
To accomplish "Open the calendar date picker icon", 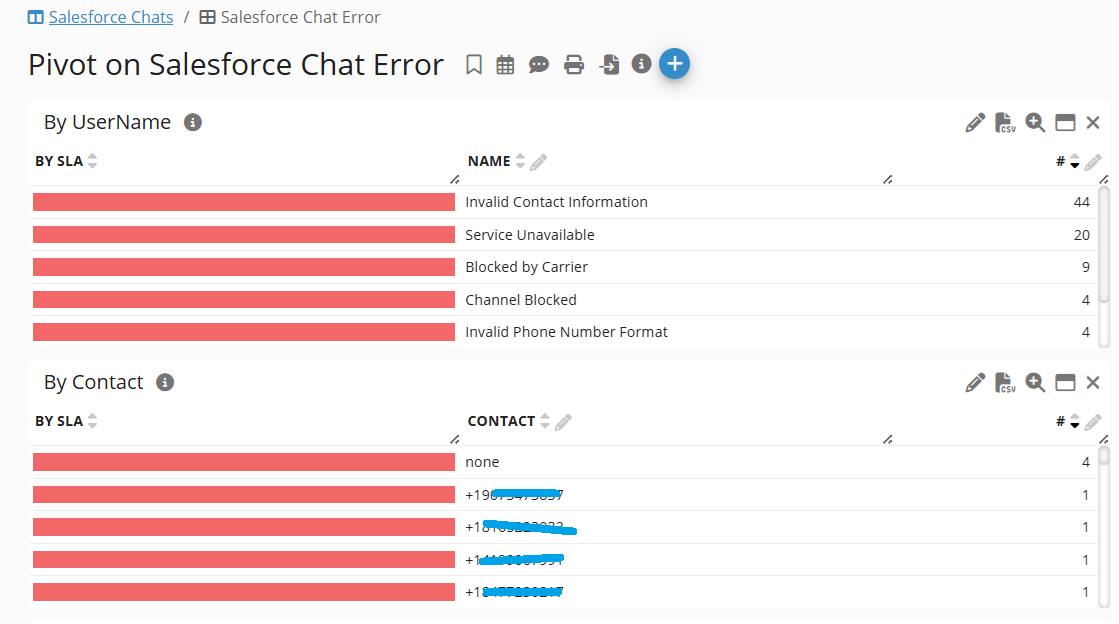I will click(x=506, y=65).
